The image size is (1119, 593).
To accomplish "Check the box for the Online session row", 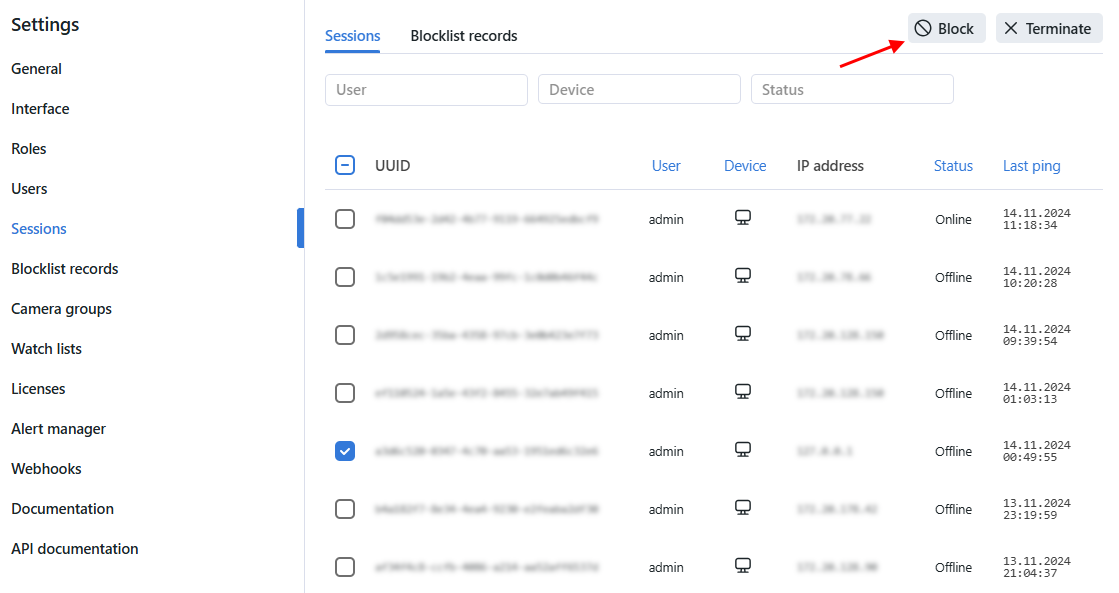I will pos(345,219).
